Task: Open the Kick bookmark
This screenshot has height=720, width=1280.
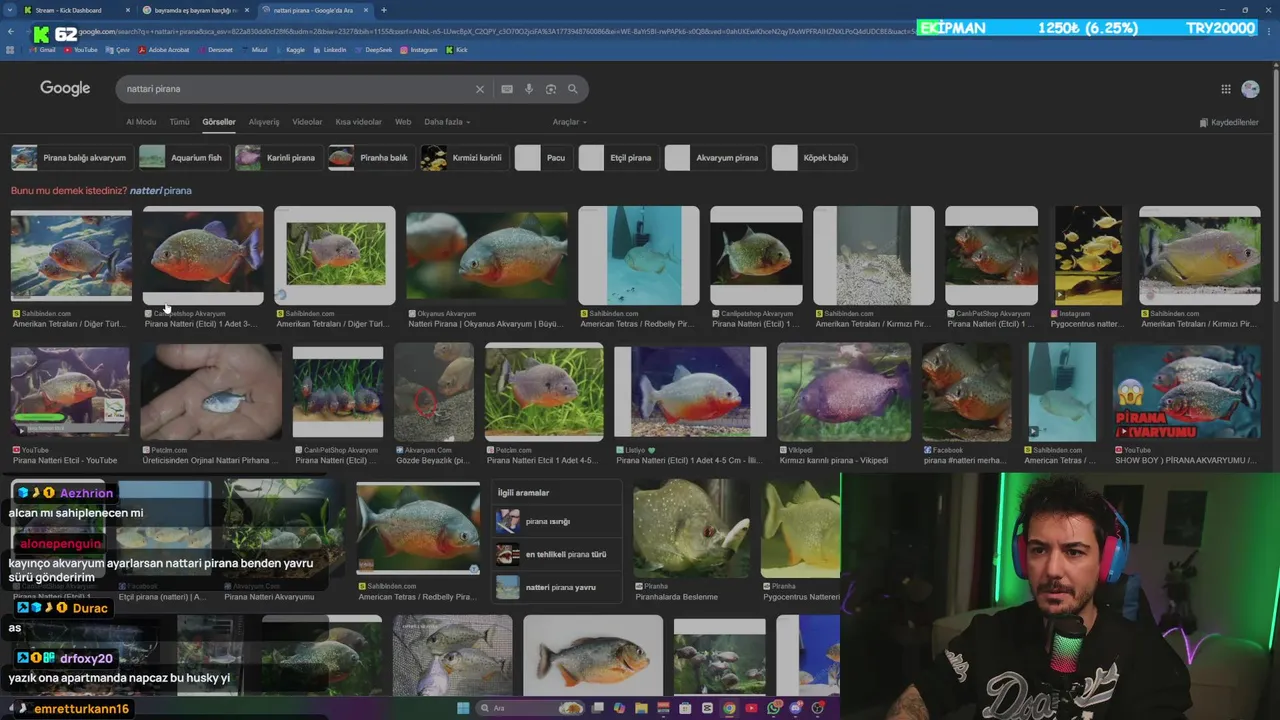Action: coord(457,50)
